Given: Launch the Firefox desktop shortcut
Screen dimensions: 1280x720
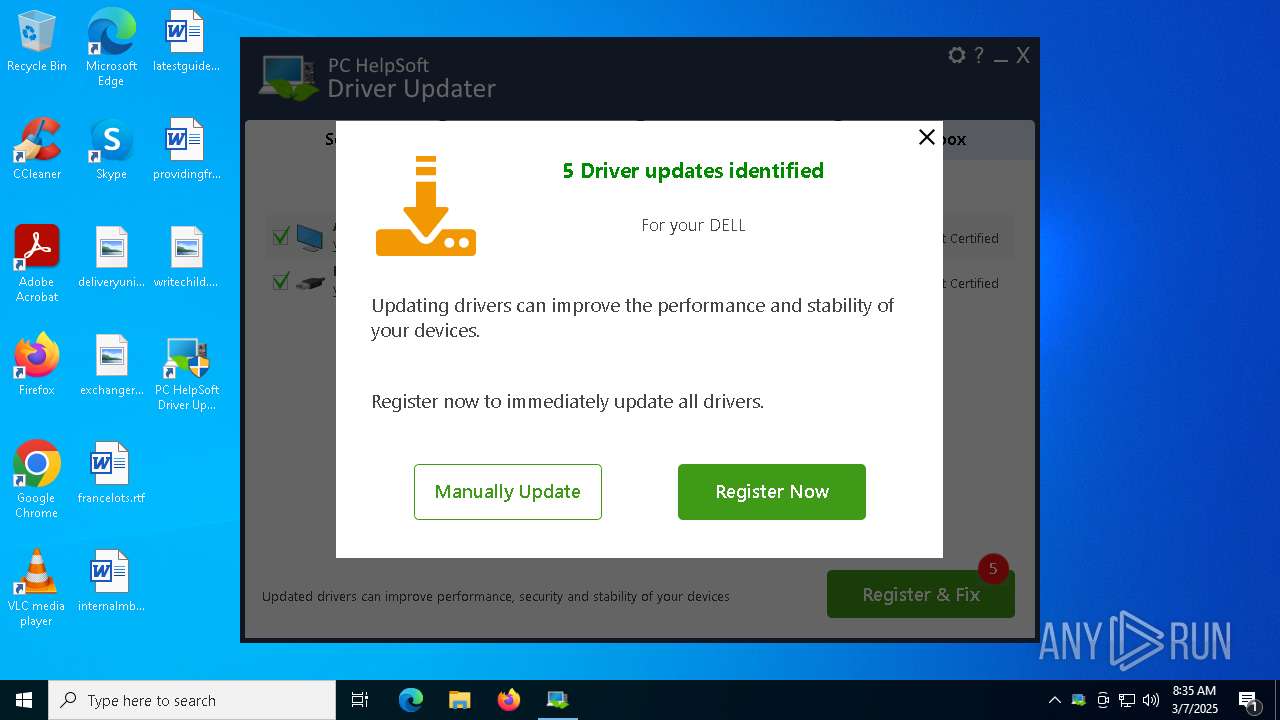Looking at the screenshot, I should 37,366.
